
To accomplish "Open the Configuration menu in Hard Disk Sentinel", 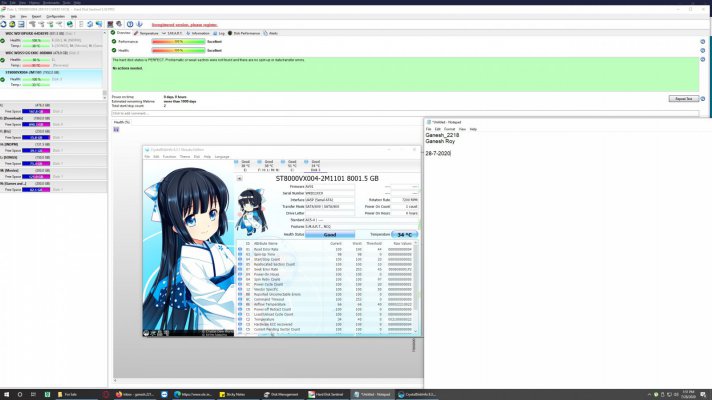I will pyautogui.click(x=55, y=16).
